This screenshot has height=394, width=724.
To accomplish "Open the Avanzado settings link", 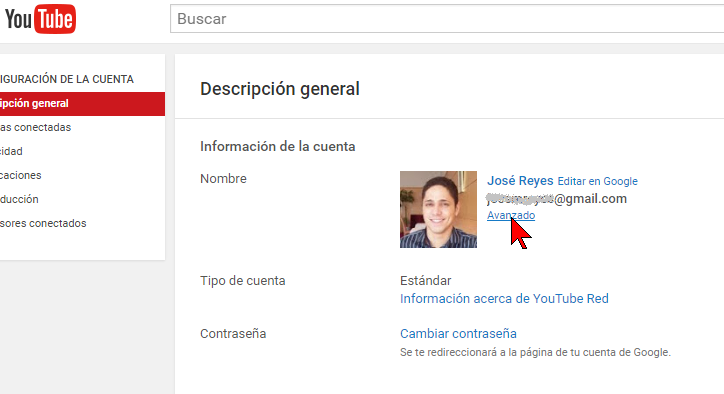I will [511, 215].
